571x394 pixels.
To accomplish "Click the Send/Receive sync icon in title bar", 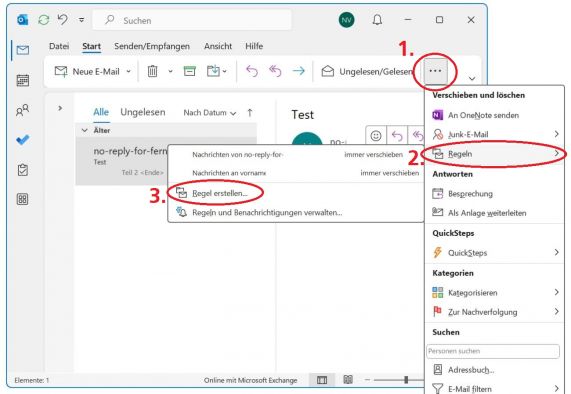I will 44,20.
